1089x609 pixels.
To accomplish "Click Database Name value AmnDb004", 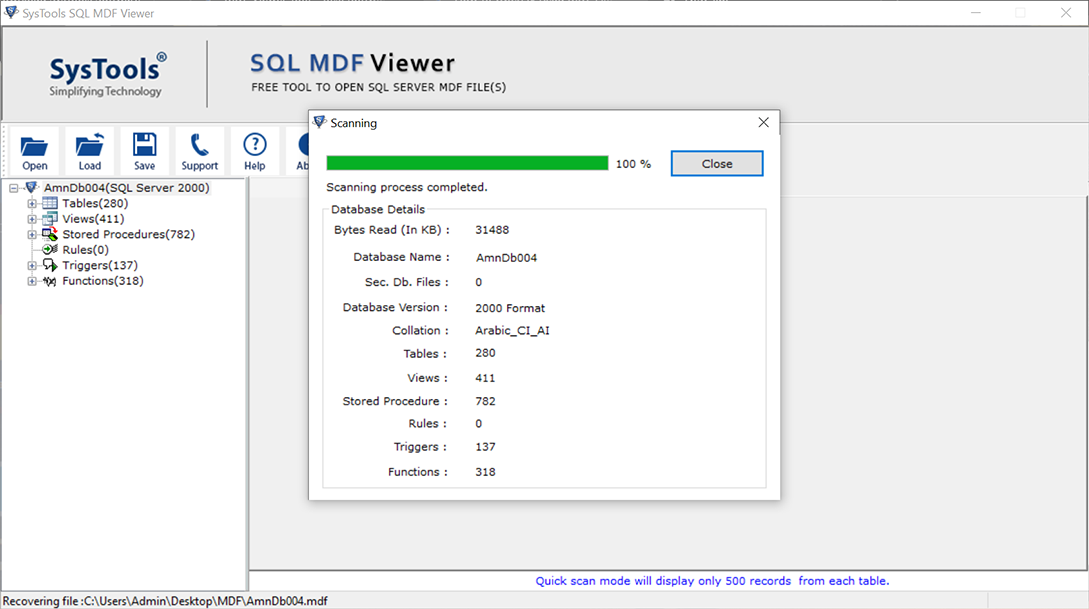I will pos(506,258).
